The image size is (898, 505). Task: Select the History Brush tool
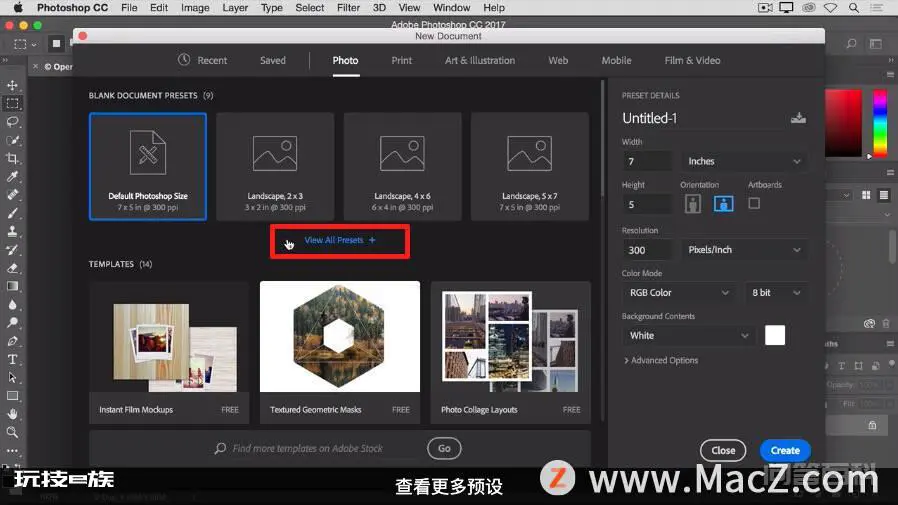tap(12, 250)
